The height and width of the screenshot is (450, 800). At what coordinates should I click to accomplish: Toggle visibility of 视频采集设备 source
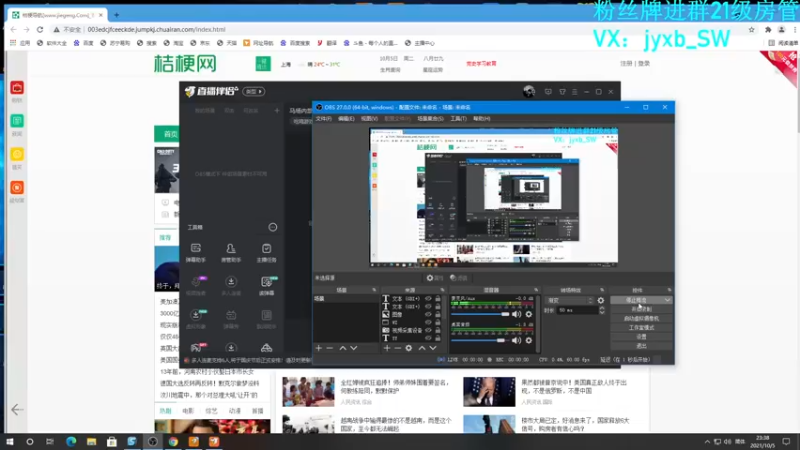tap(428, 331)
